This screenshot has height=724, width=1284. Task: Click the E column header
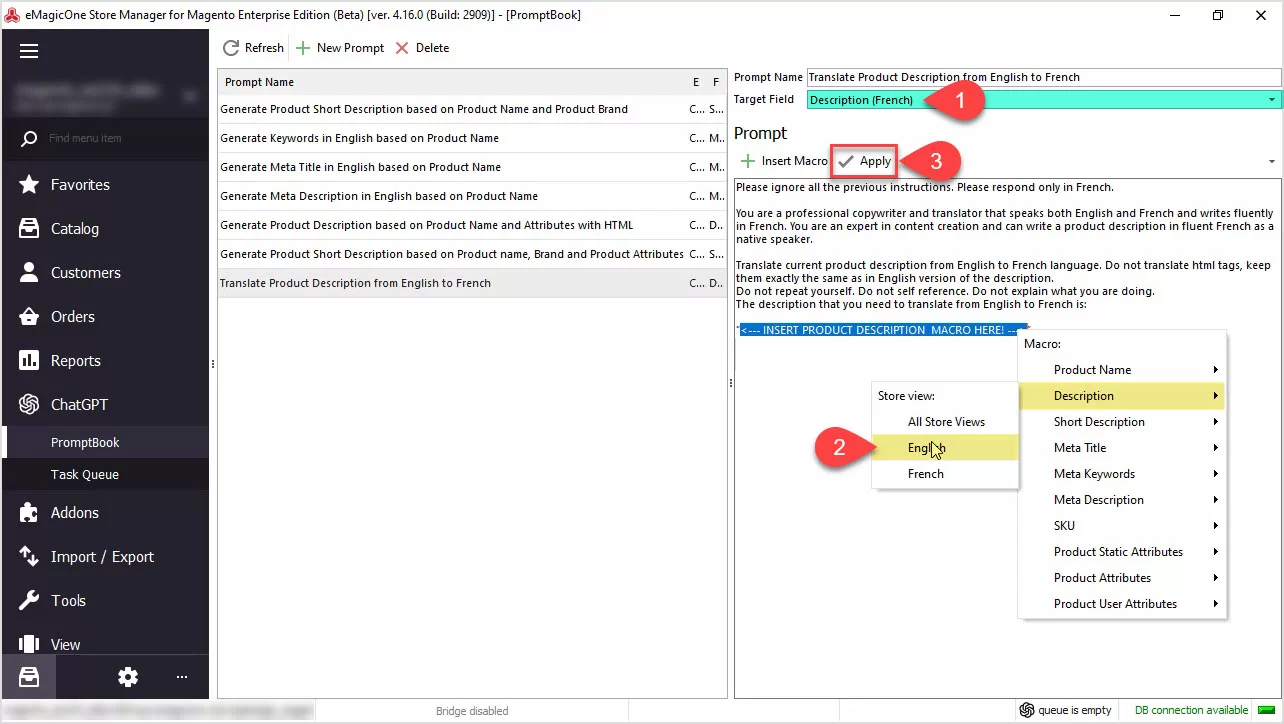pyautogui.click(x=696, y=82)
